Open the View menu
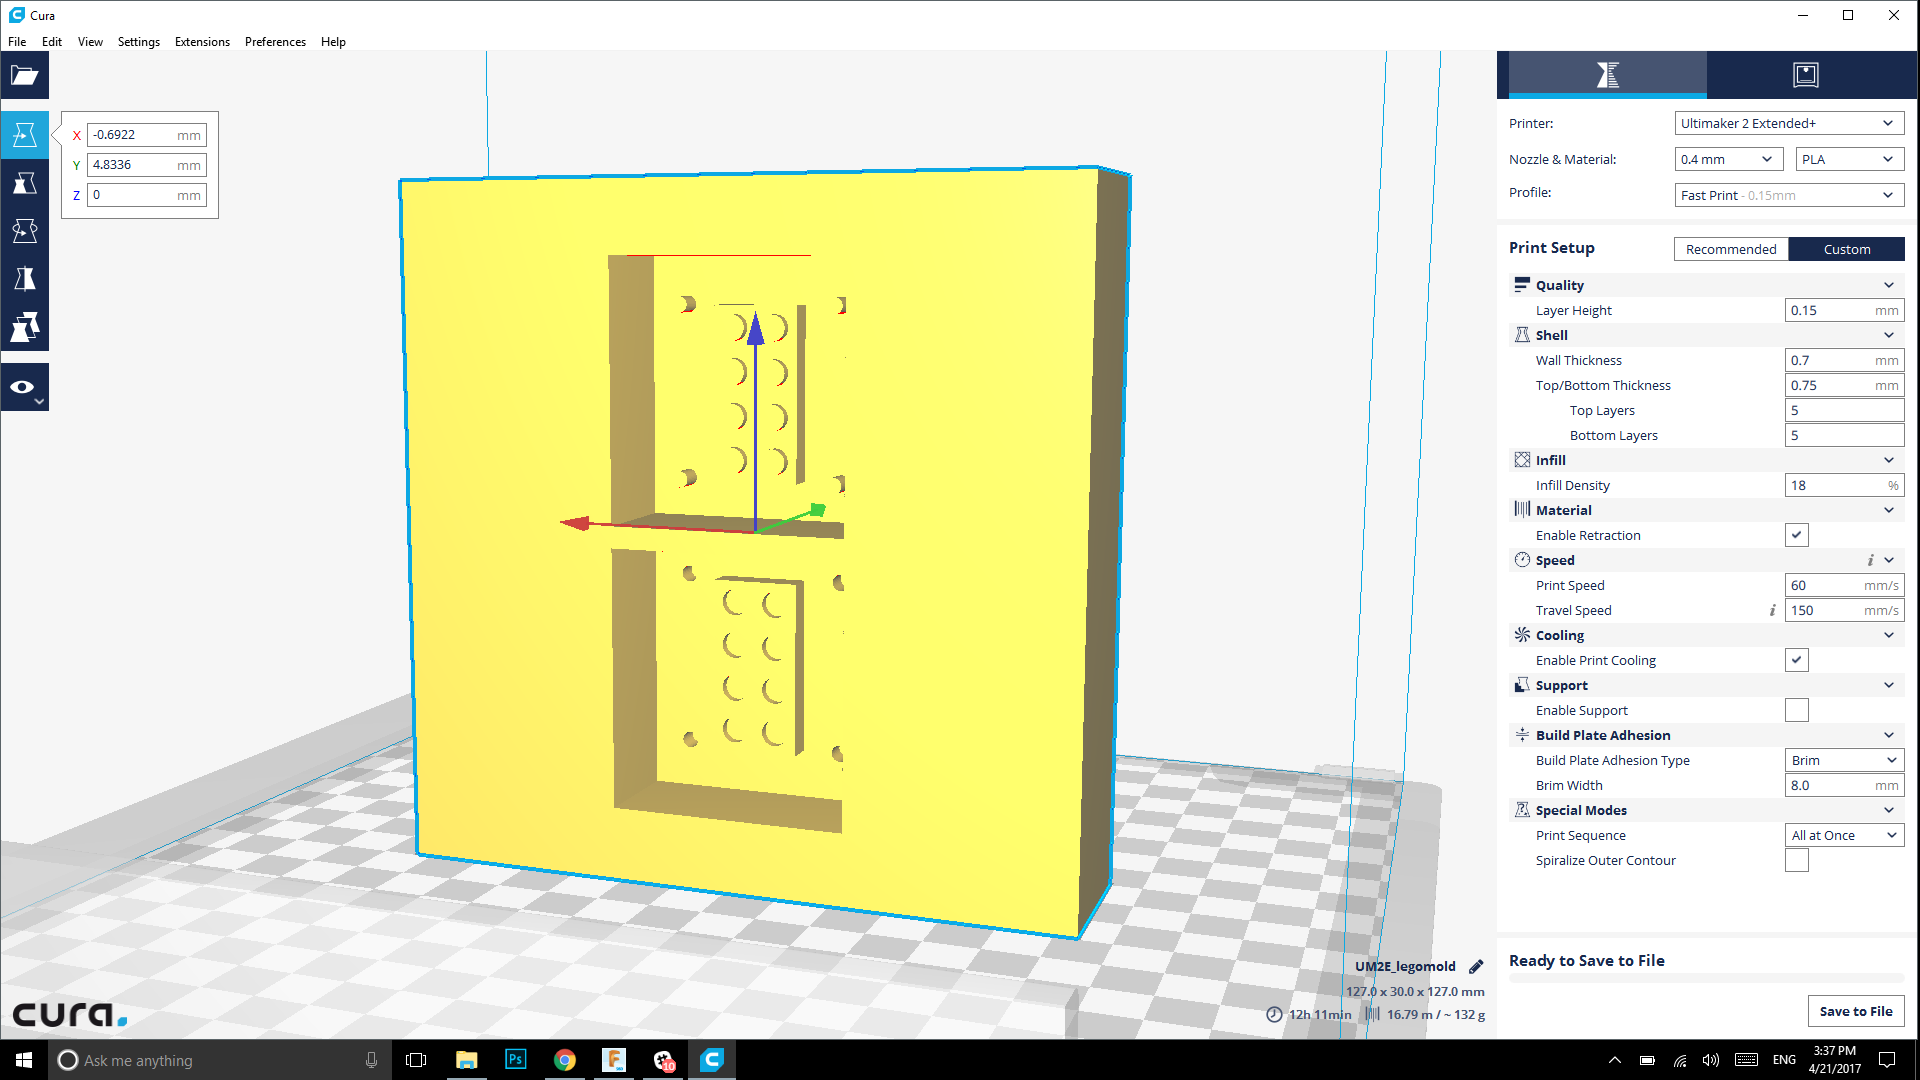This screenshot has height=1080, width=1920. click(x=90, y=42)
